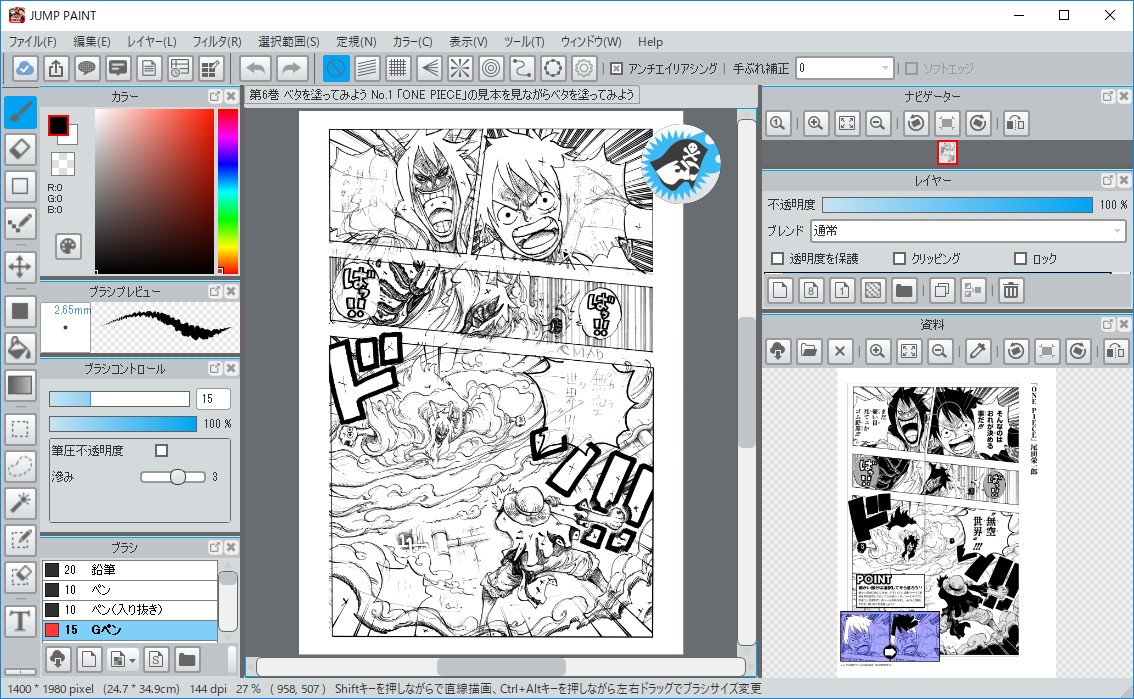Click the brush size field showing 15
Image resolution: width=1134 pixels, height=699 pixels.
tap(213, 399)
